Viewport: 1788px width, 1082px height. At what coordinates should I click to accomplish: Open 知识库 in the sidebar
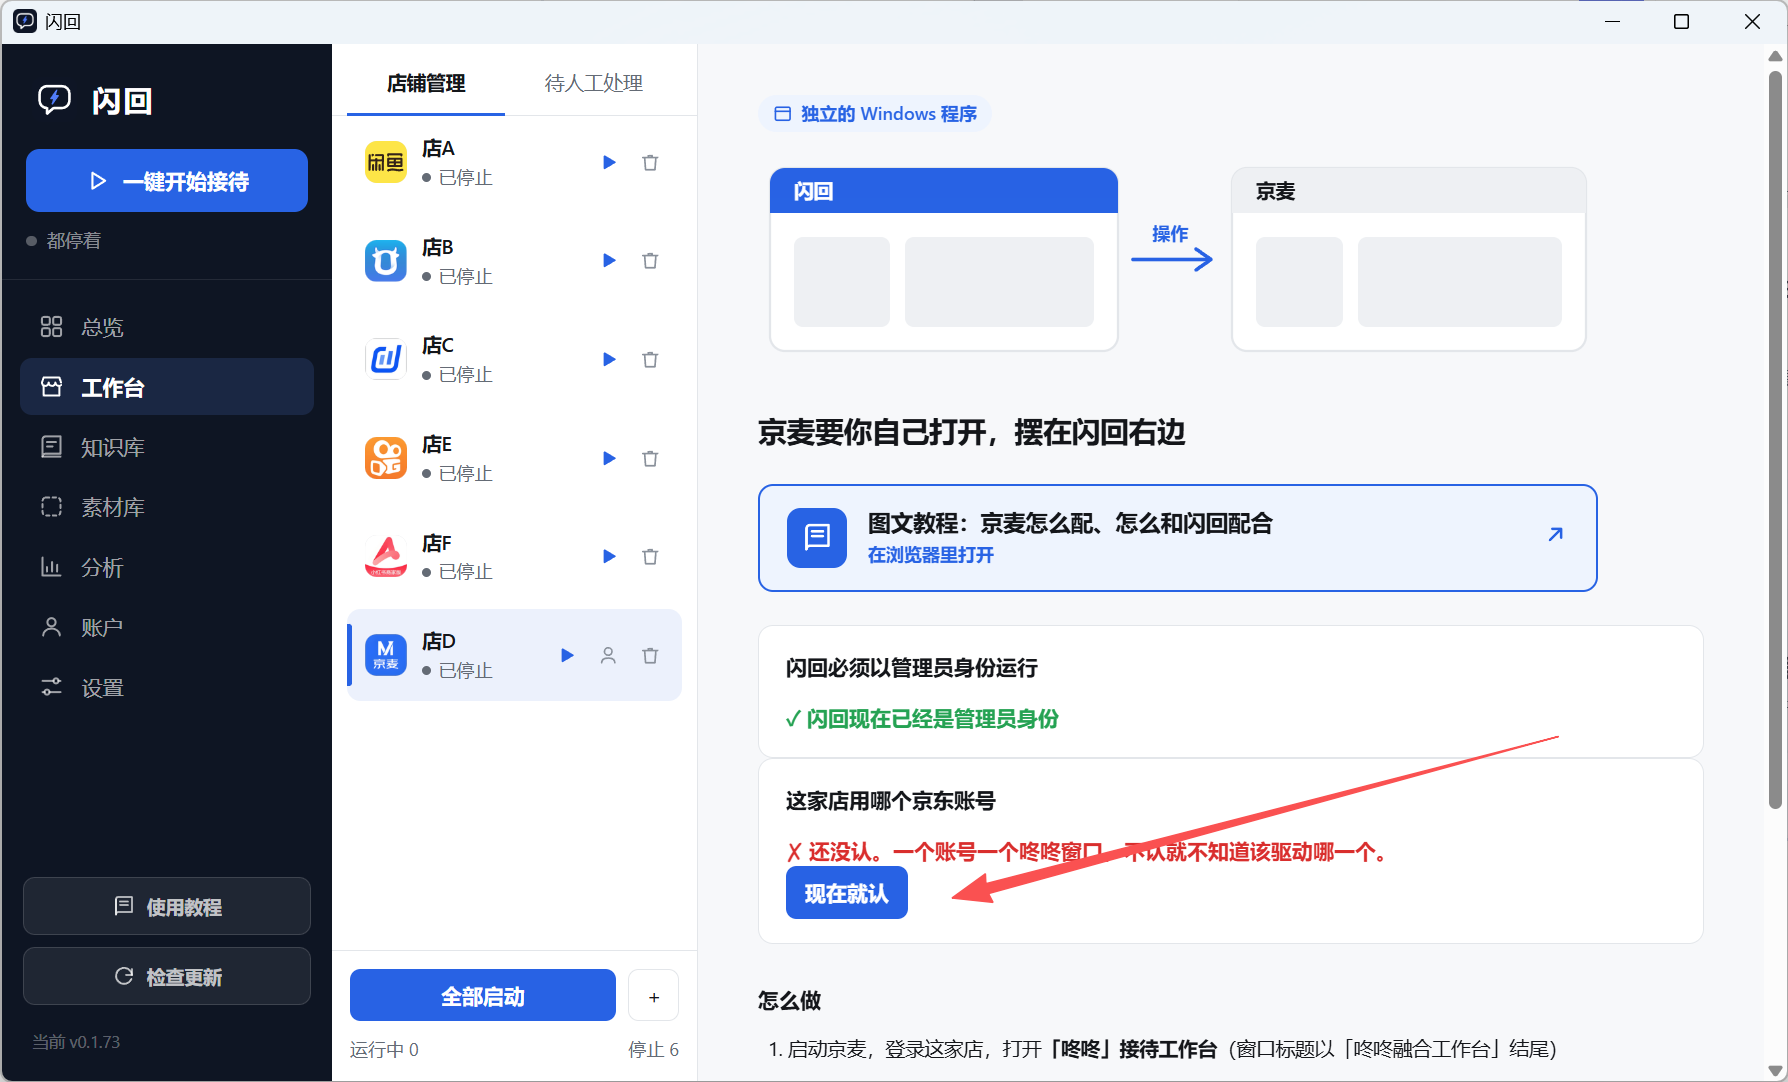[x=167, y=447]
